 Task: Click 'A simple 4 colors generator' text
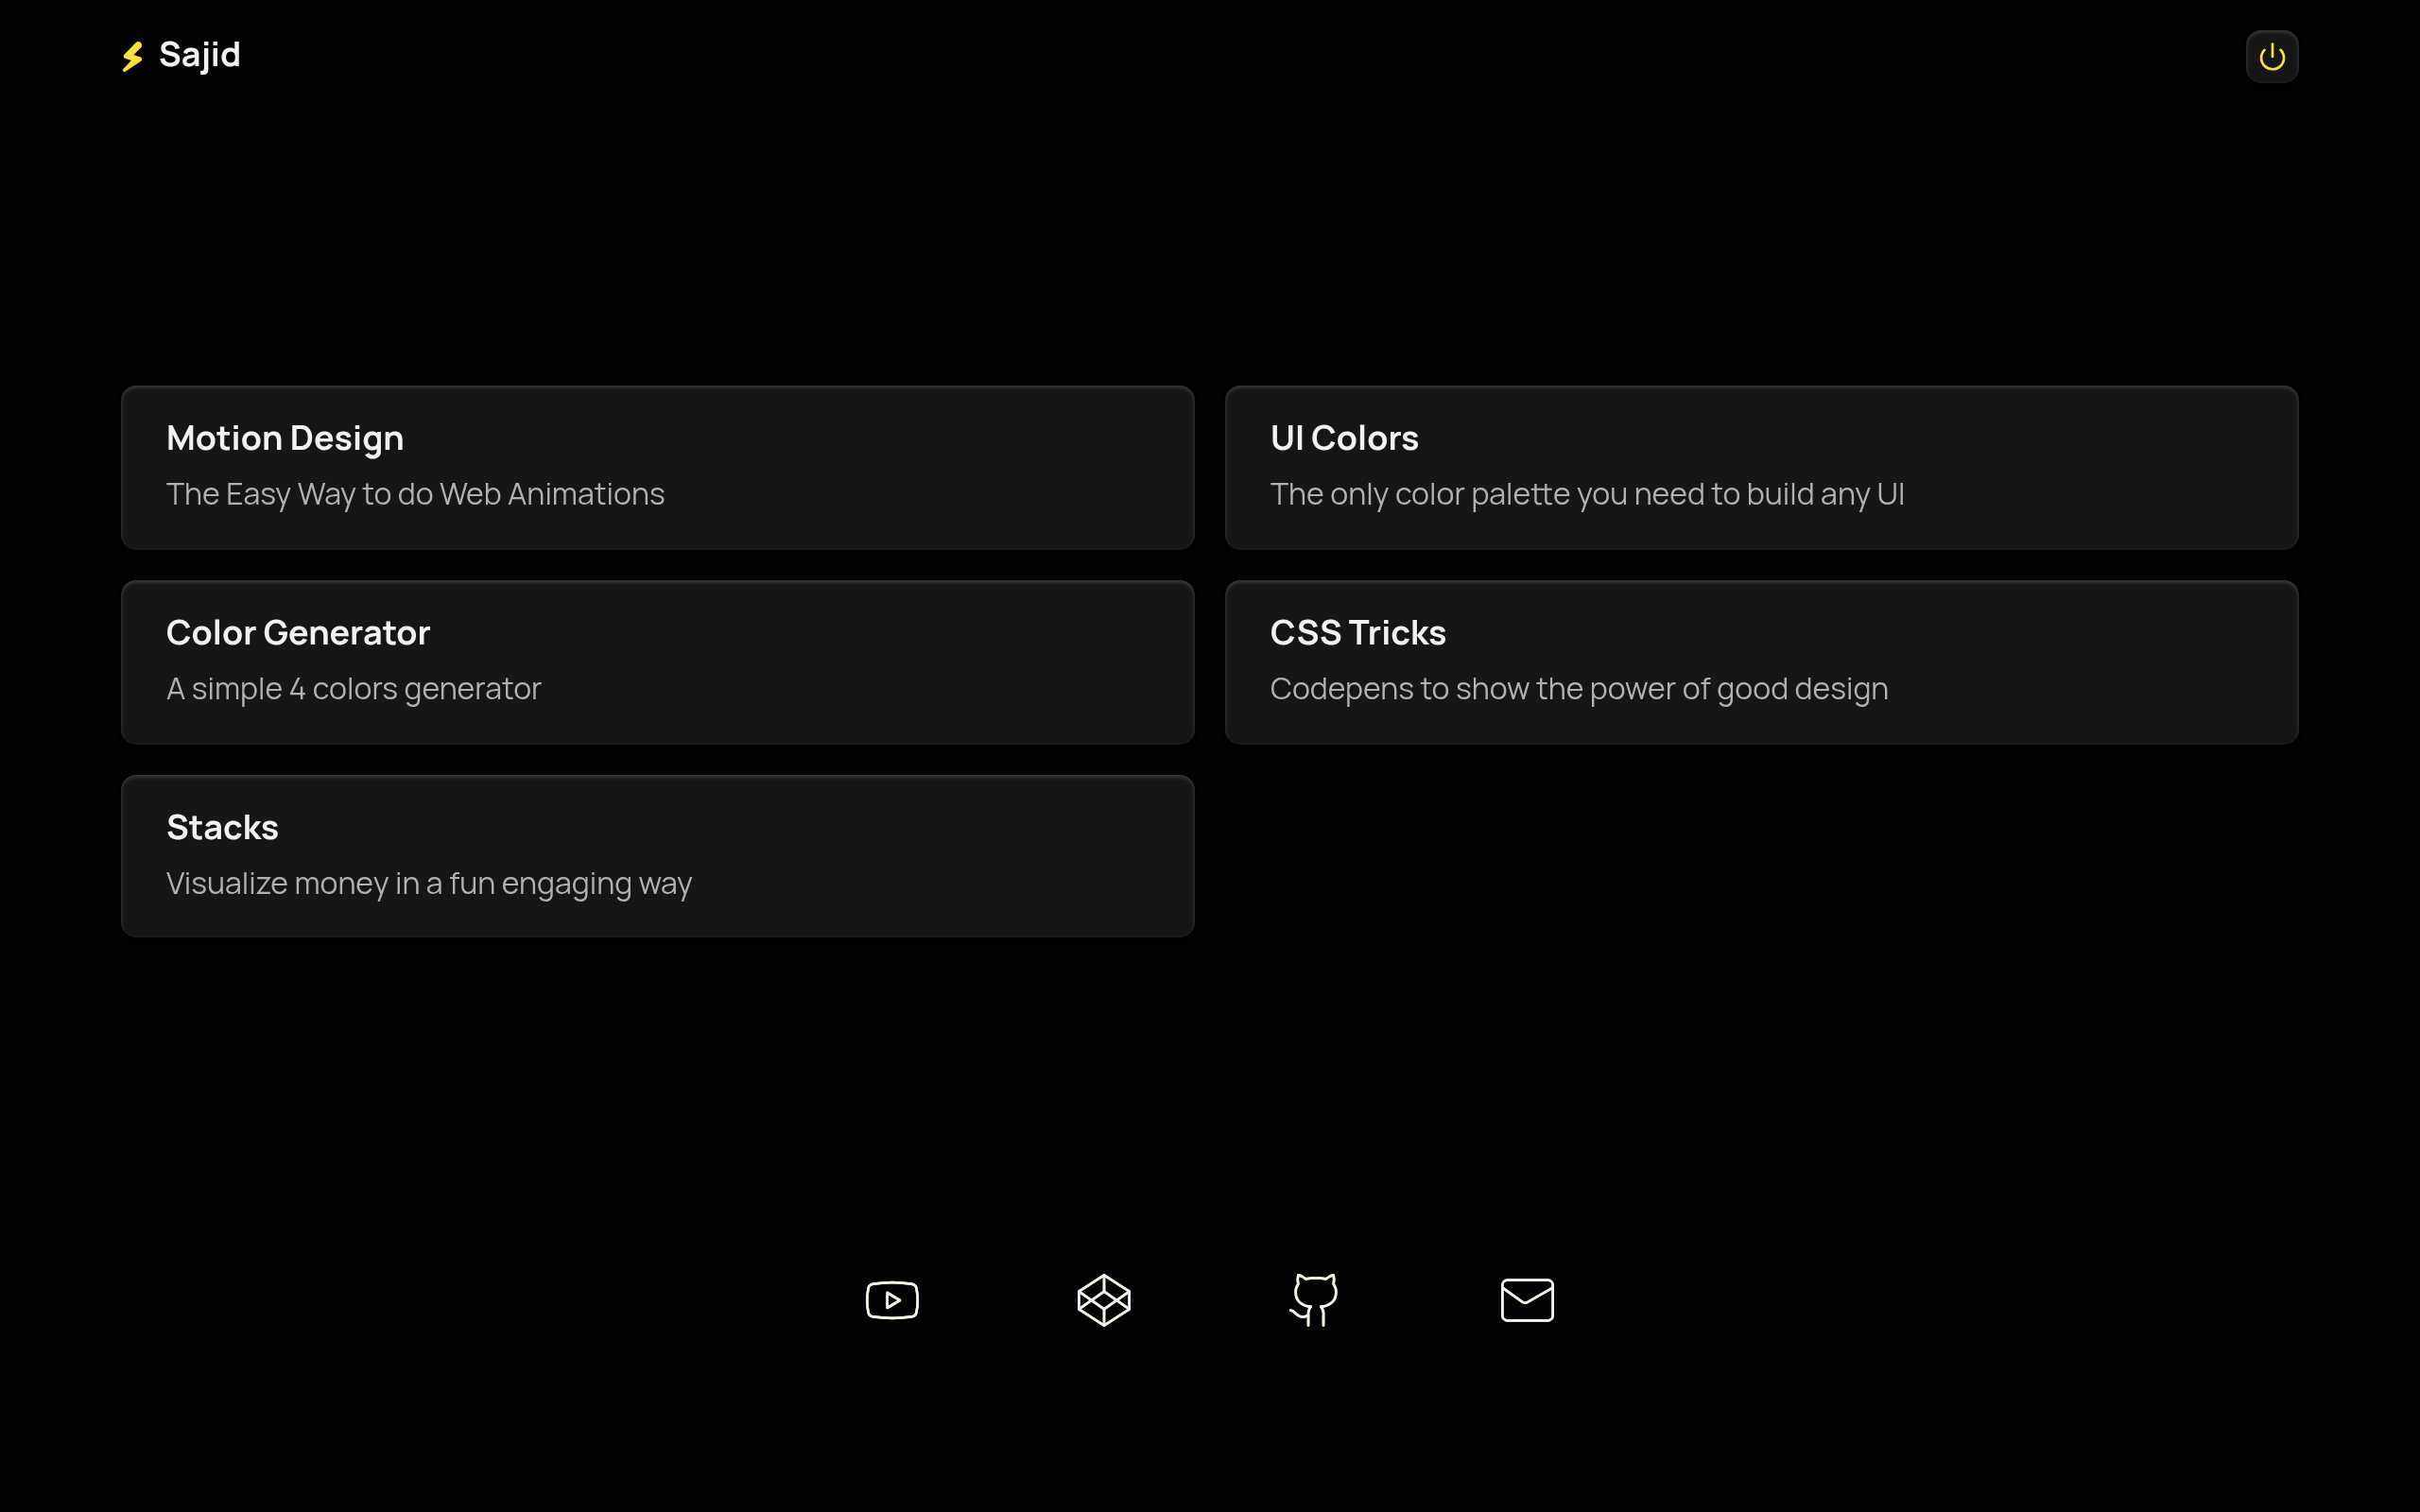[353, 689]
